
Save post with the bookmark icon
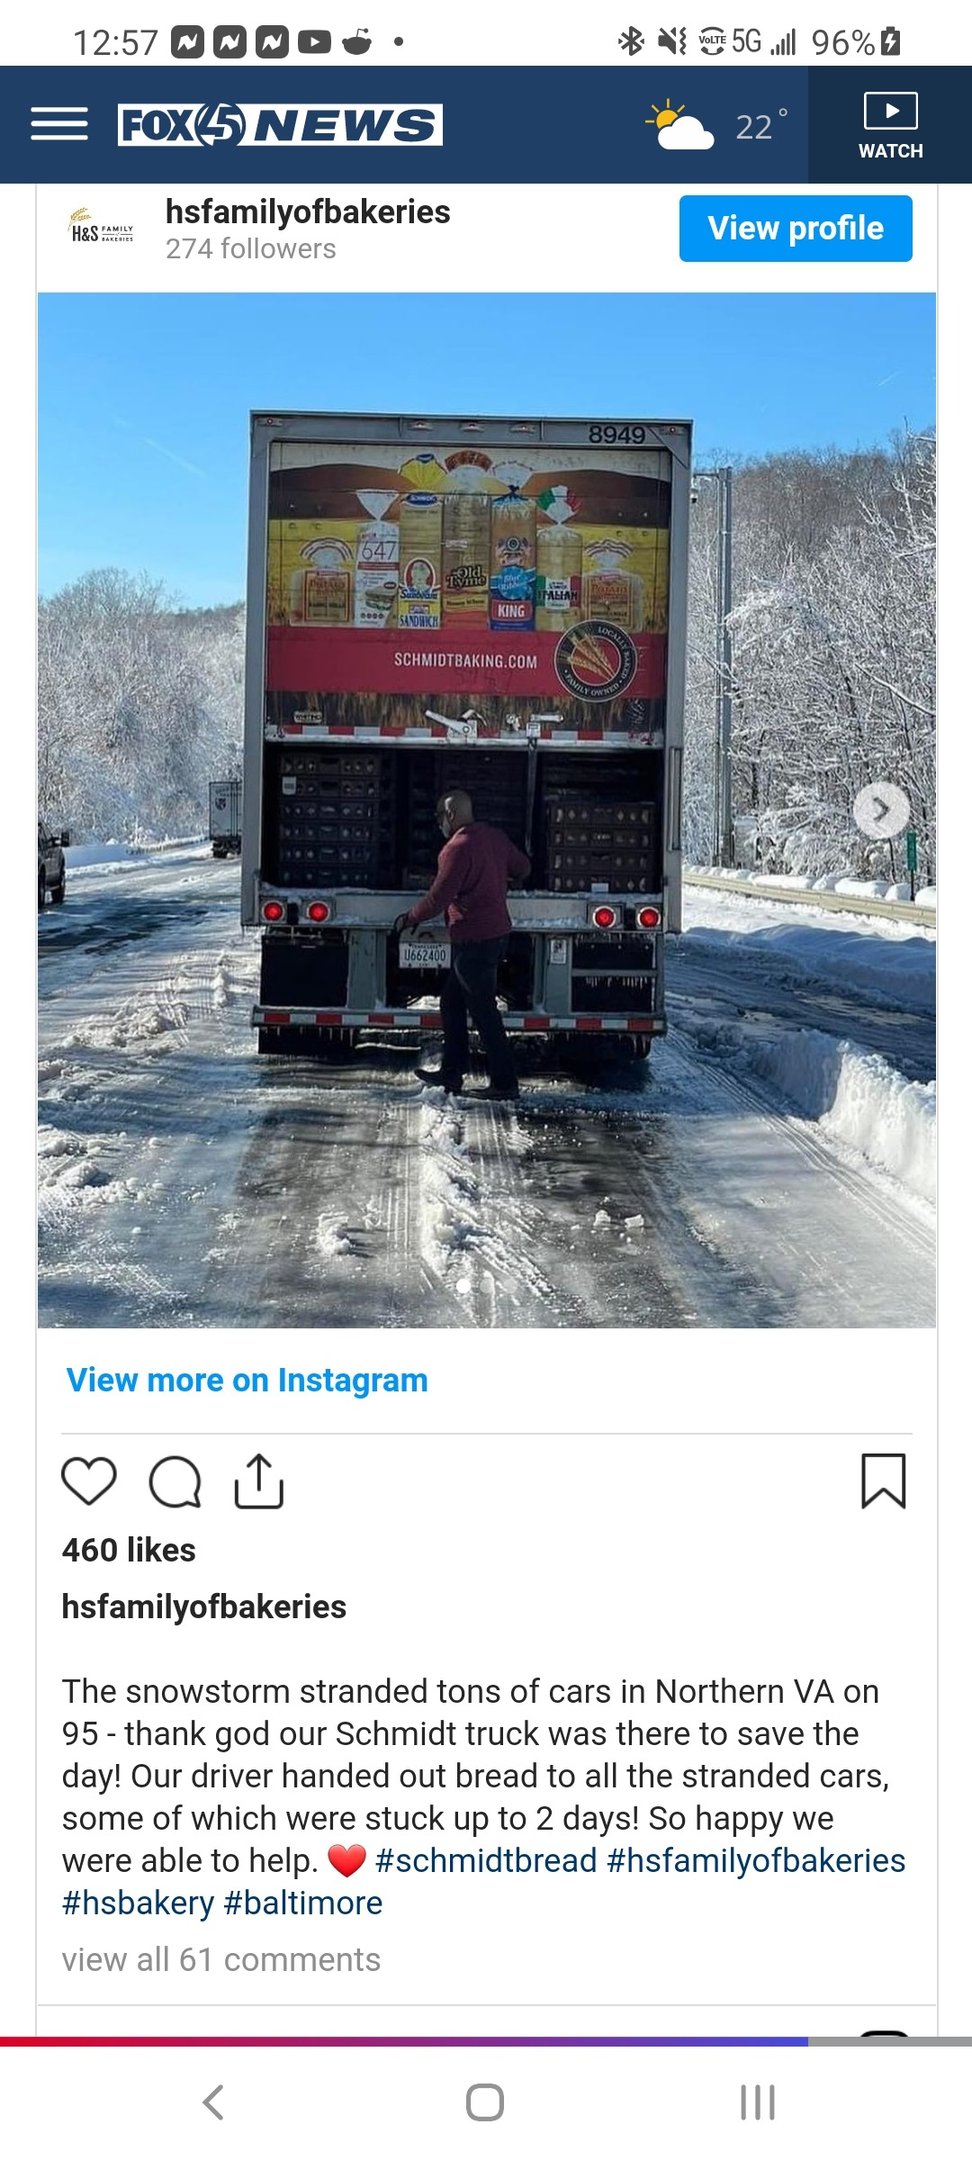pyautogui.click(x=883, y=1481)
